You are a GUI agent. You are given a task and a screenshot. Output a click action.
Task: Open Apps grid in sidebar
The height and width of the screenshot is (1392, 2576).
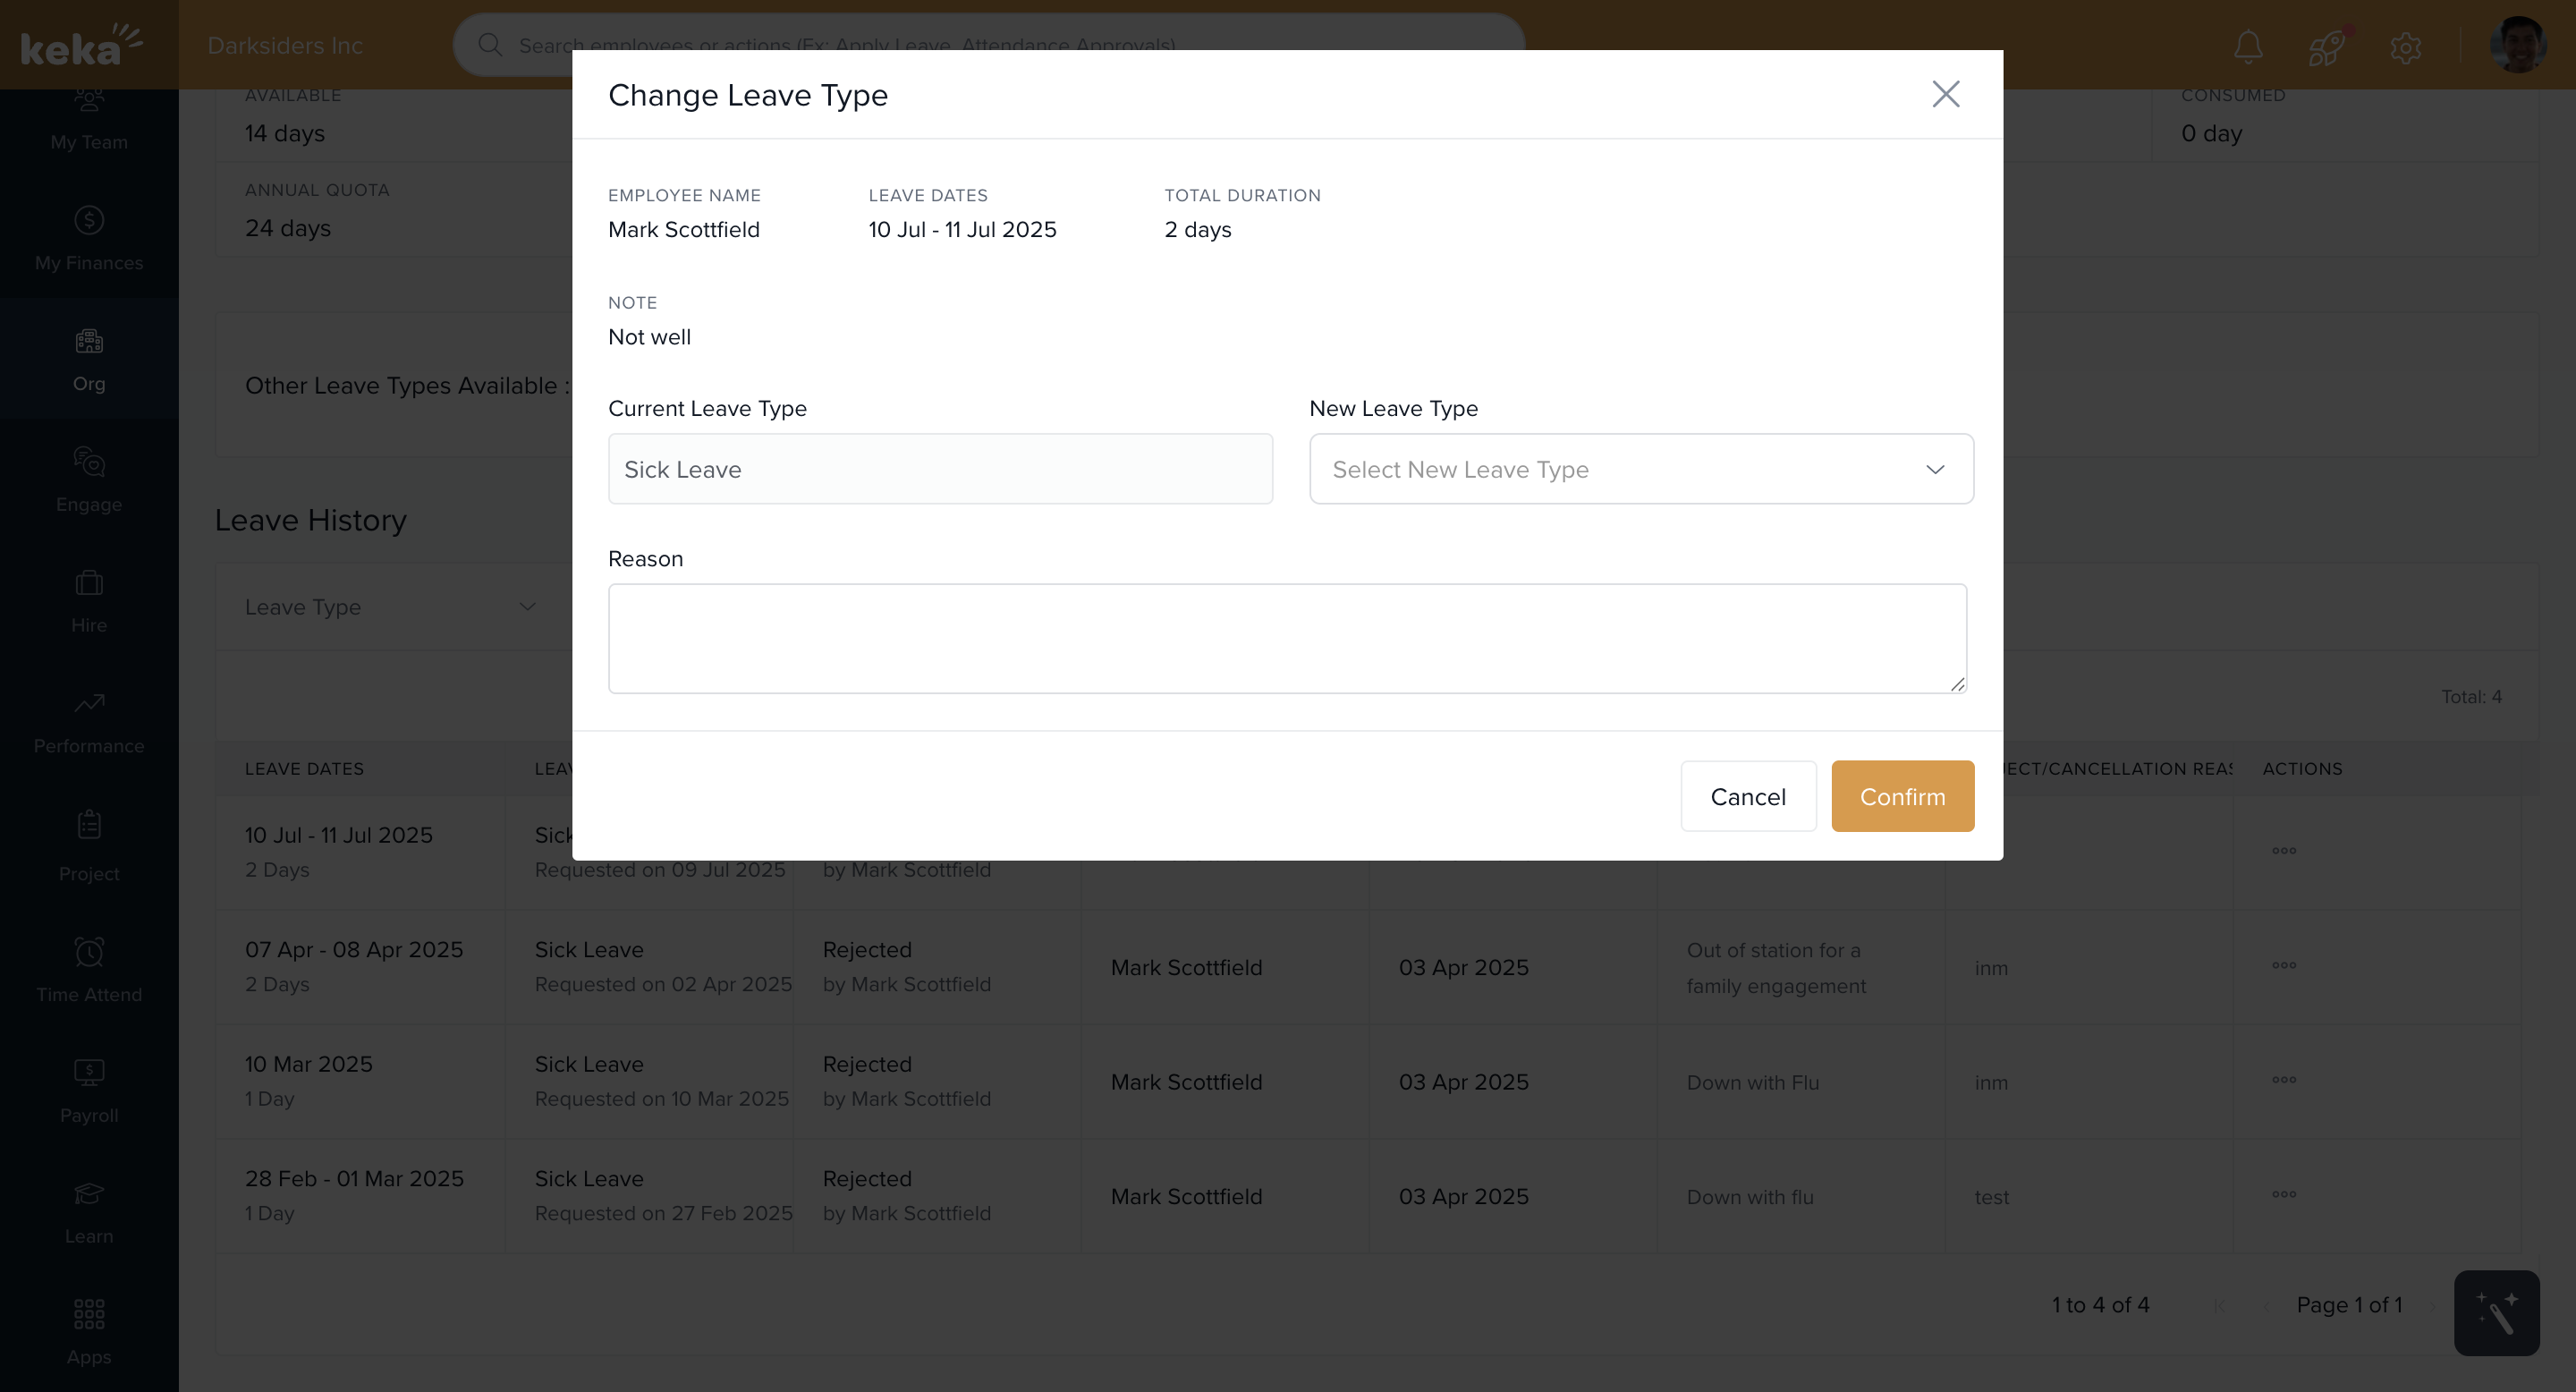pyautogui.click(x=89, y=1331)
